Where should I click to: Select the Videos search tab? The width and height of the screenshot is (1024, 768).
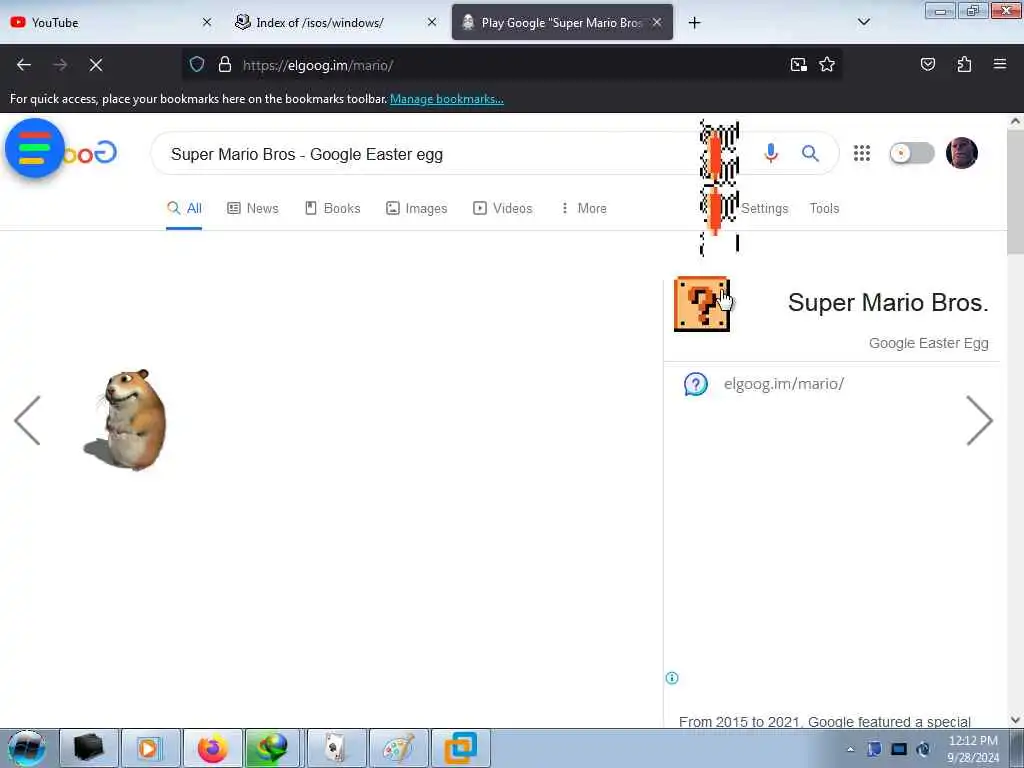[x=503, y=208]
